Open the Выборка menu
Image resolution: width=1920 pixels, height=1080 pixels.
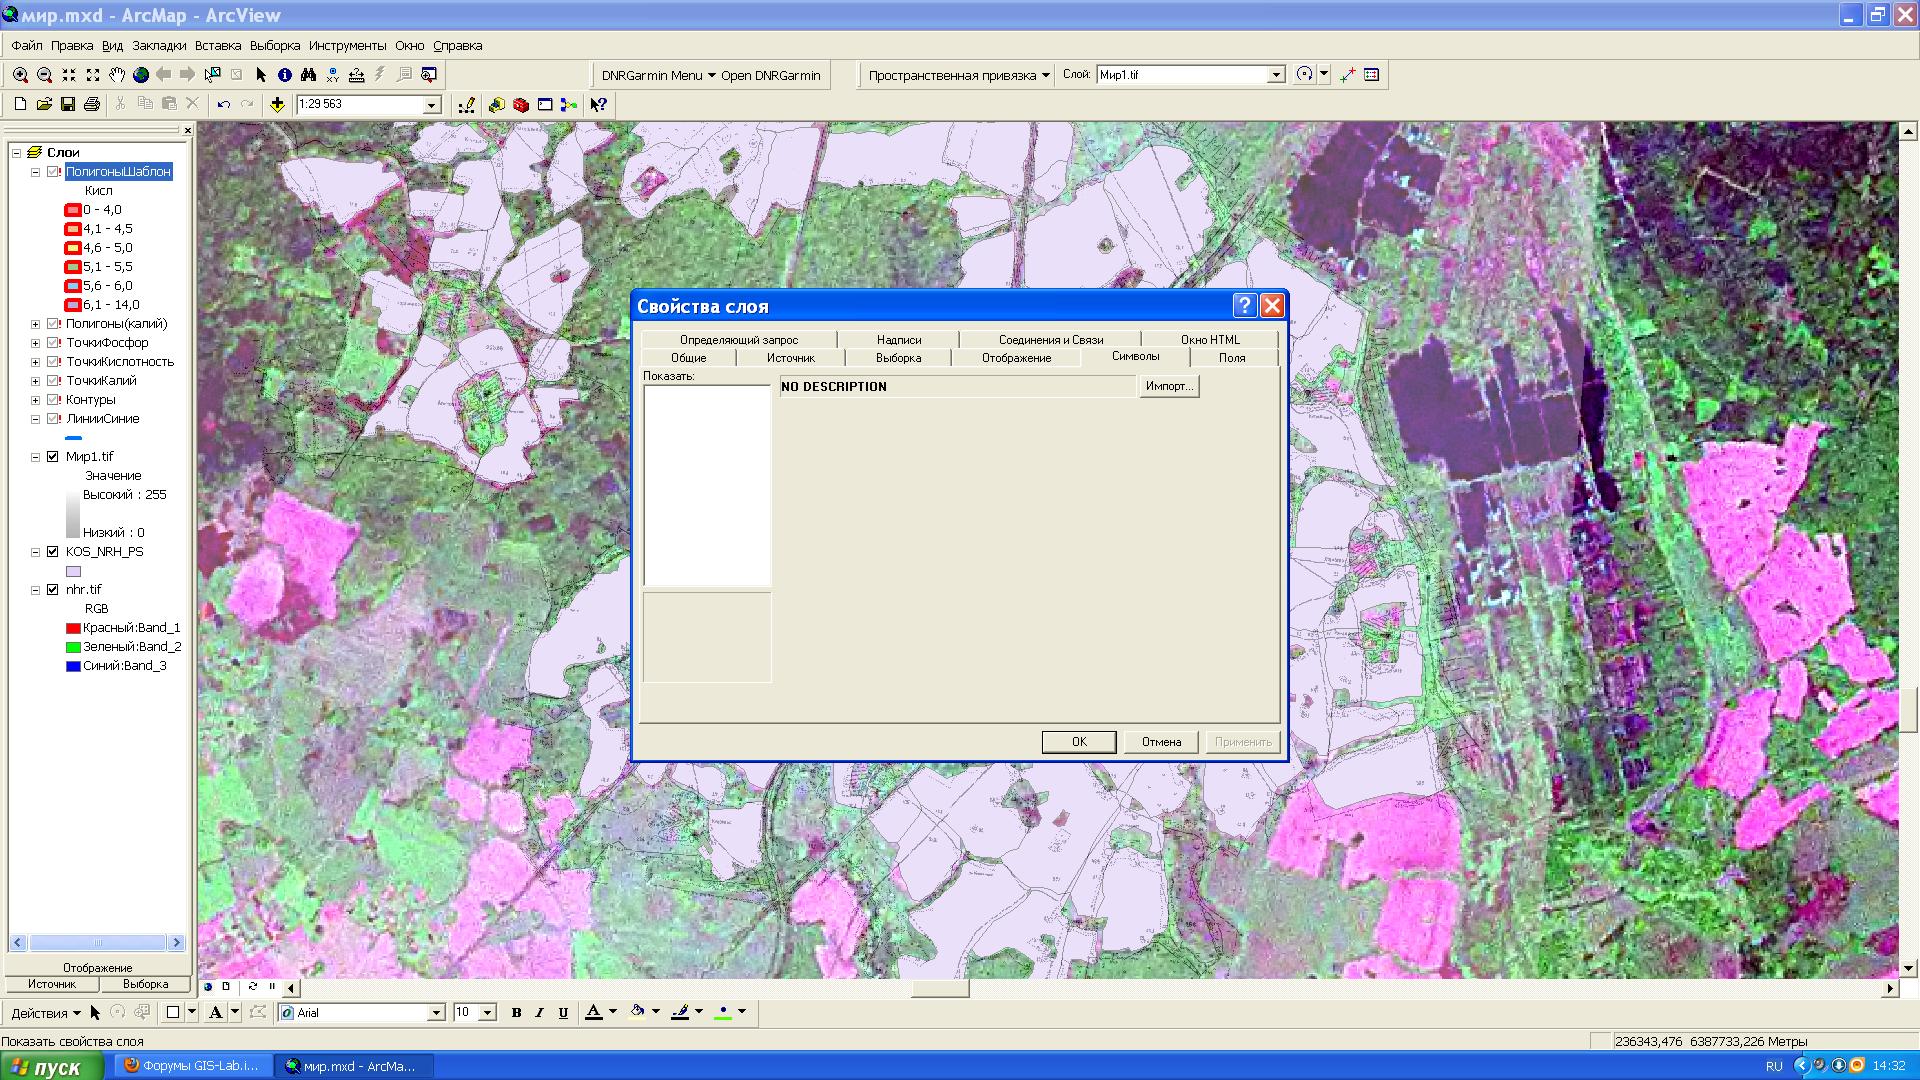(275, 46)
